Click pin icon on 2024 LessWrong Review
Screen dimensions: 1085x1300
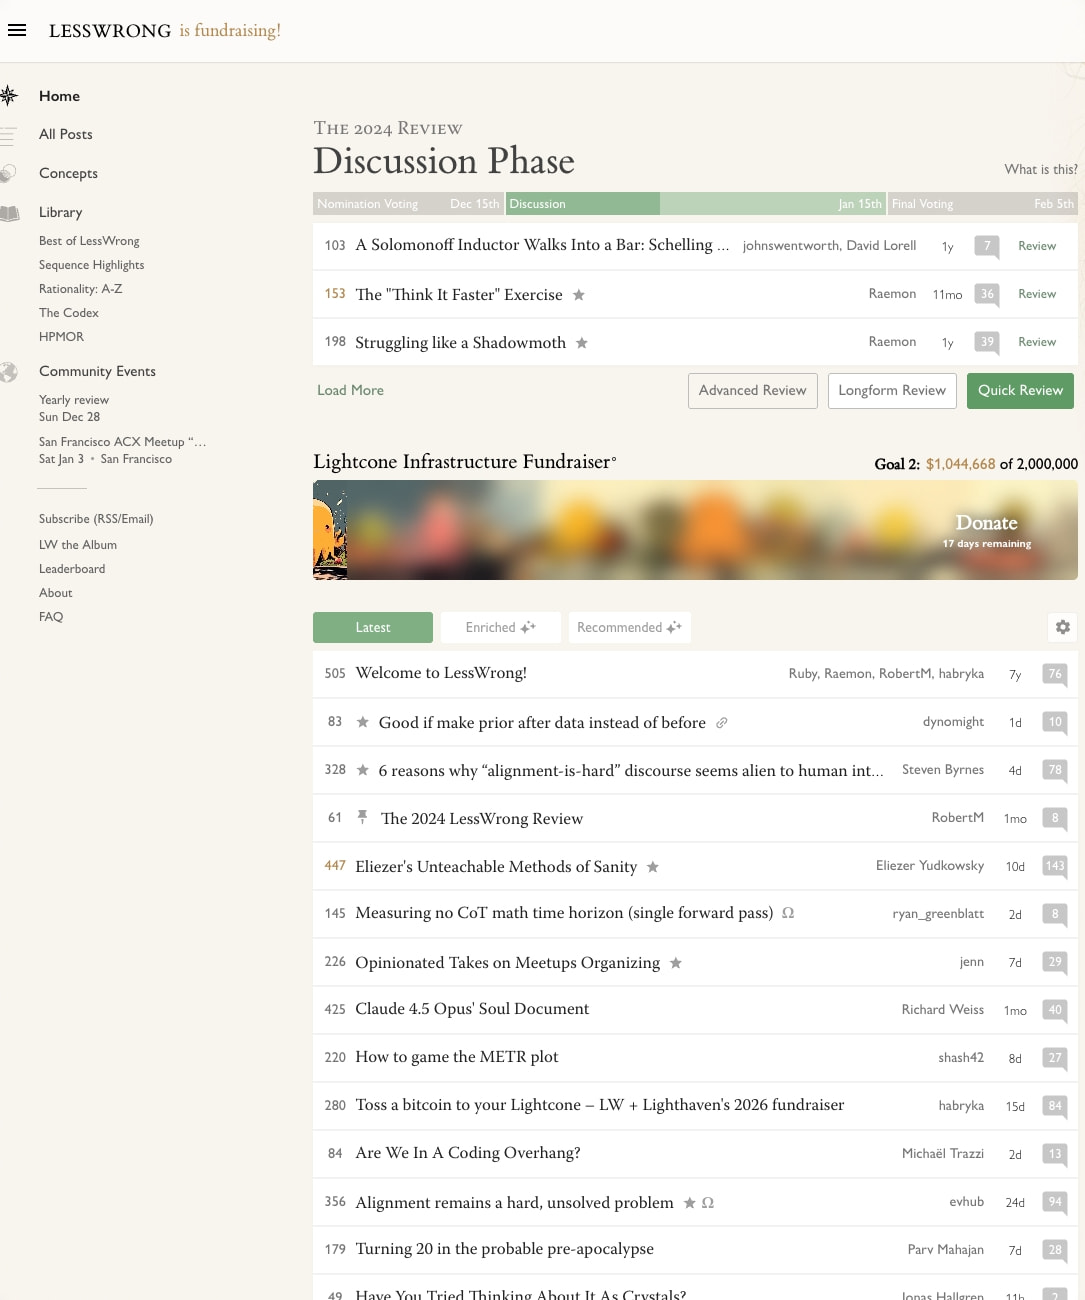tap(362, 817)
